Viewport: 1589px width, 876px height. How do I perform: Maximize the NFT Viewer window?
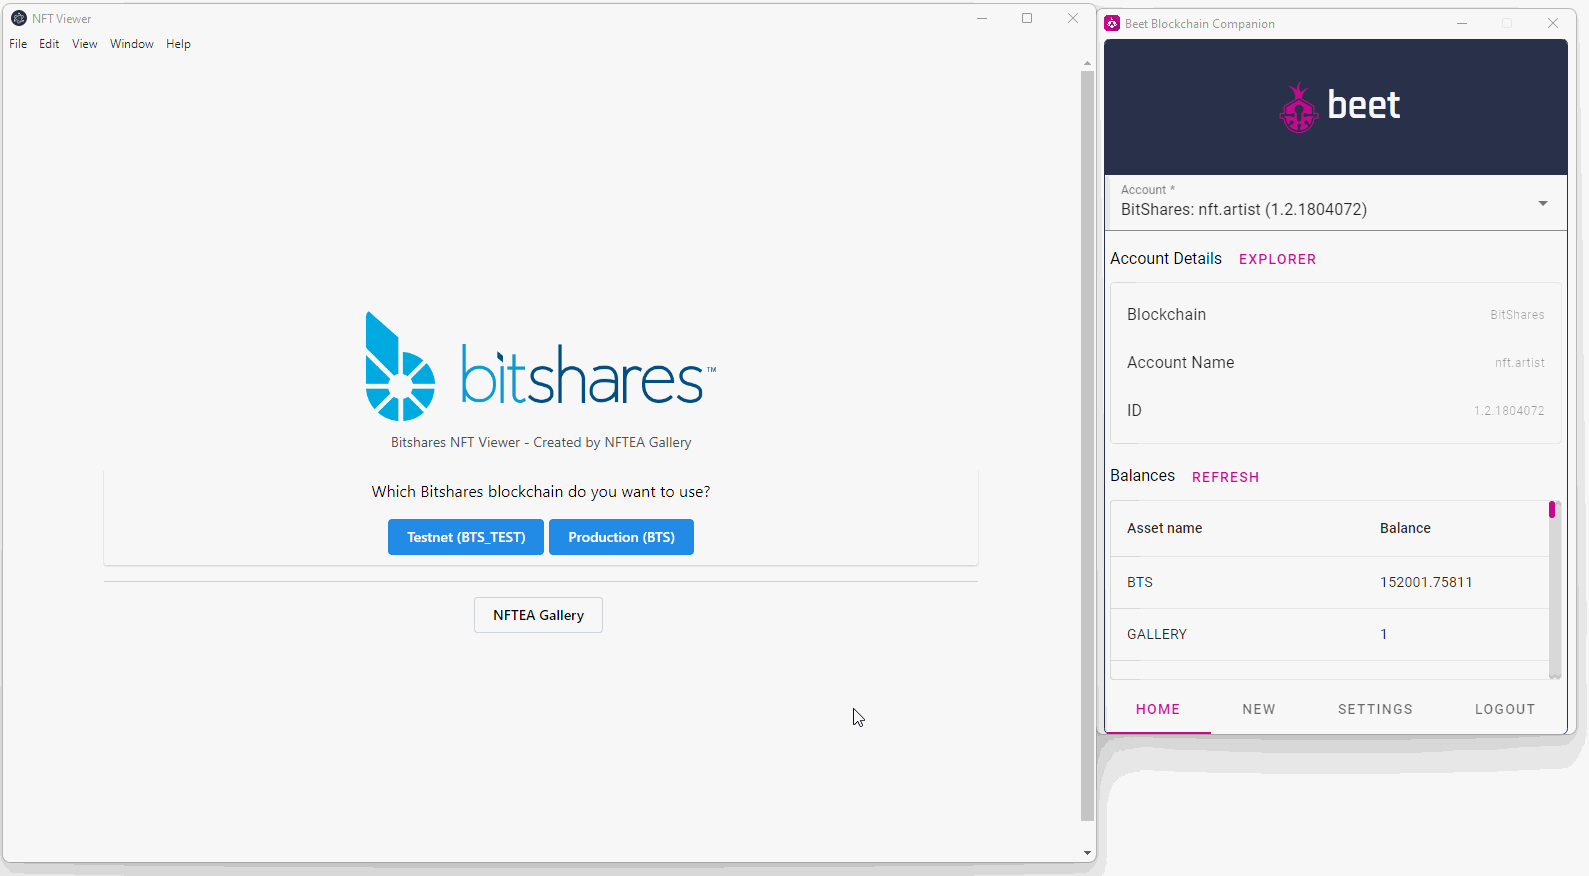coord(1027,18)
